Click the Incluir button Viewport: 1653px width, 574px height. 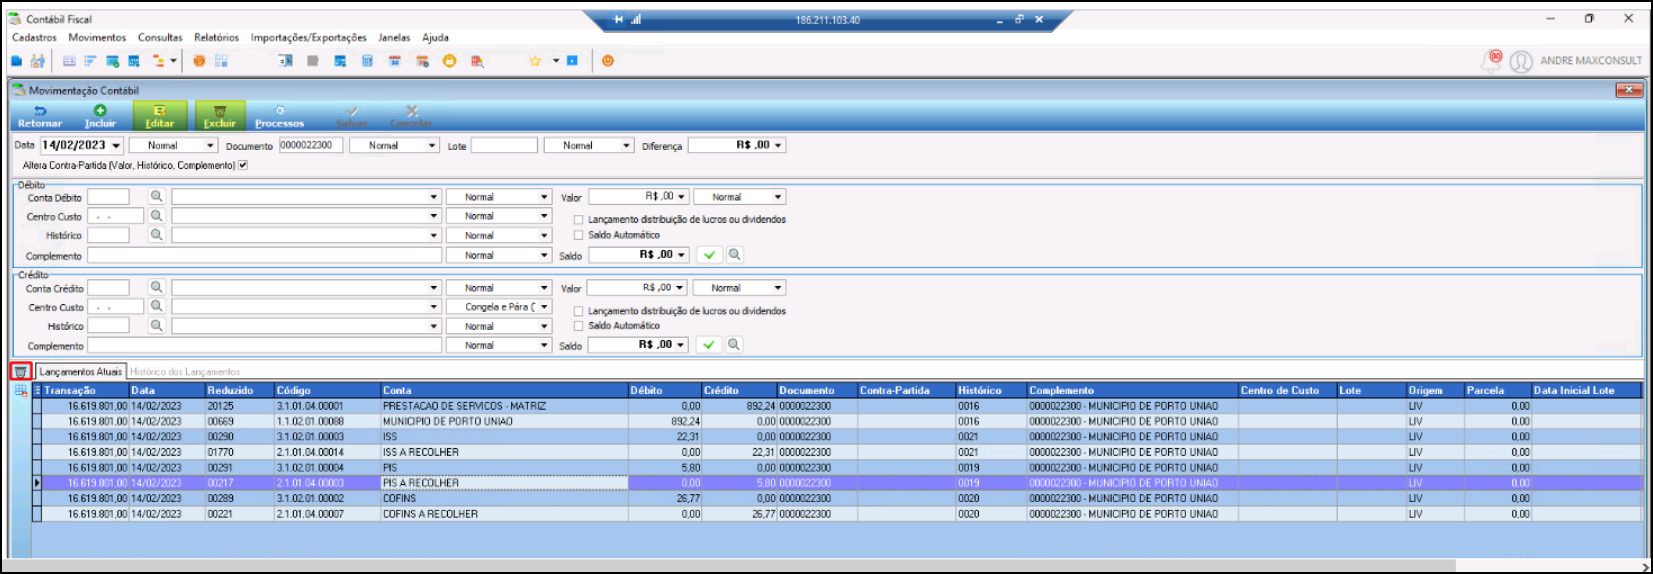(100, 116)
